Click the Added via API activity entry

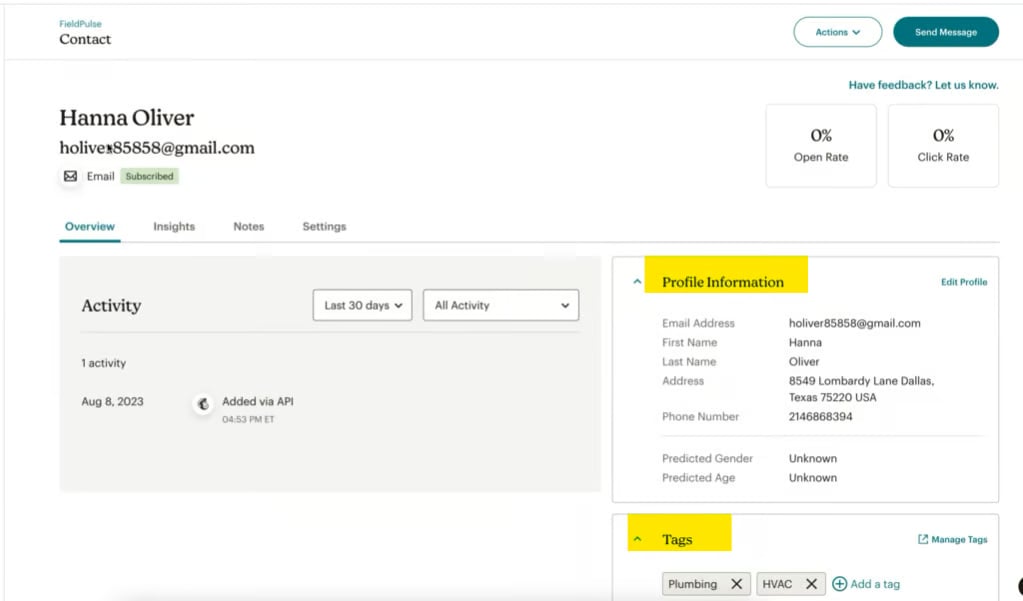point(258,401)
